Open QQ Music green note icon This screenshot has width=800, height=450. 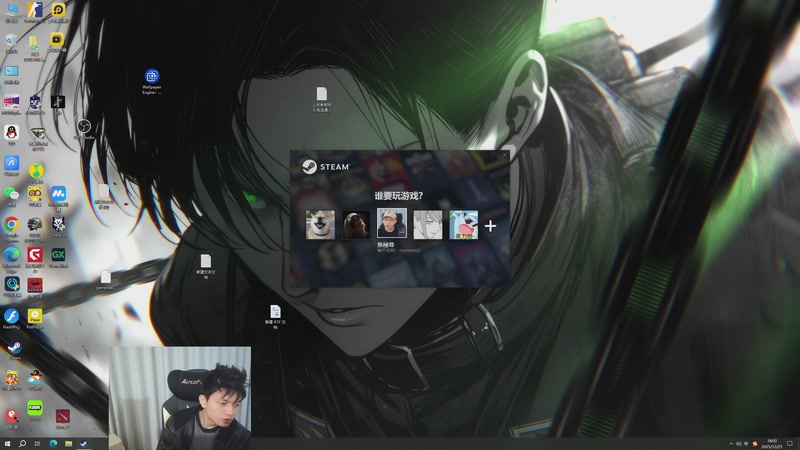tap(35, 172)
